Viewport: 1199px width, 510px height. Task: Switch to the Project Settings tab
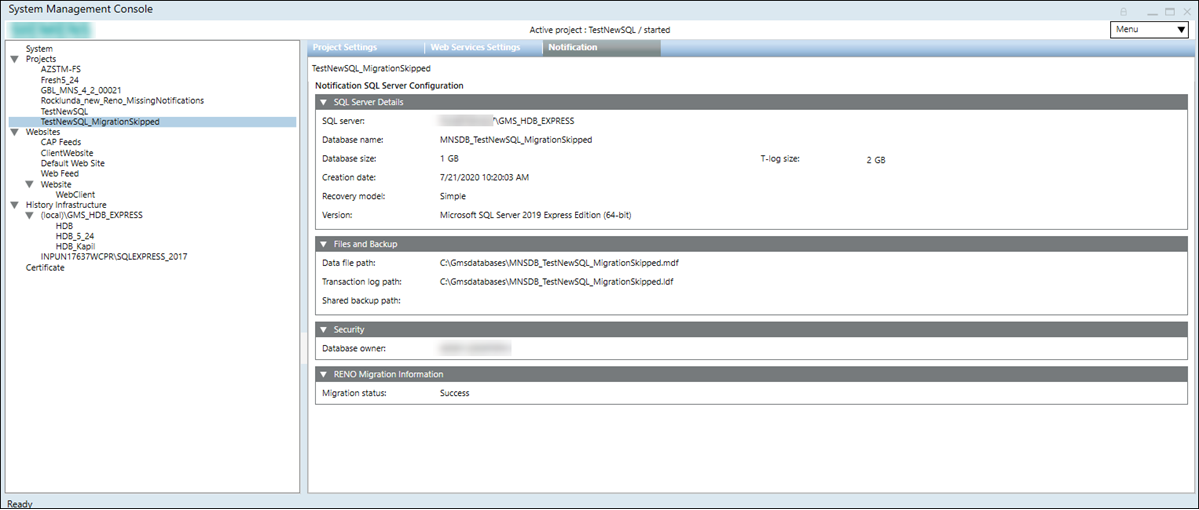click(345, 47)
